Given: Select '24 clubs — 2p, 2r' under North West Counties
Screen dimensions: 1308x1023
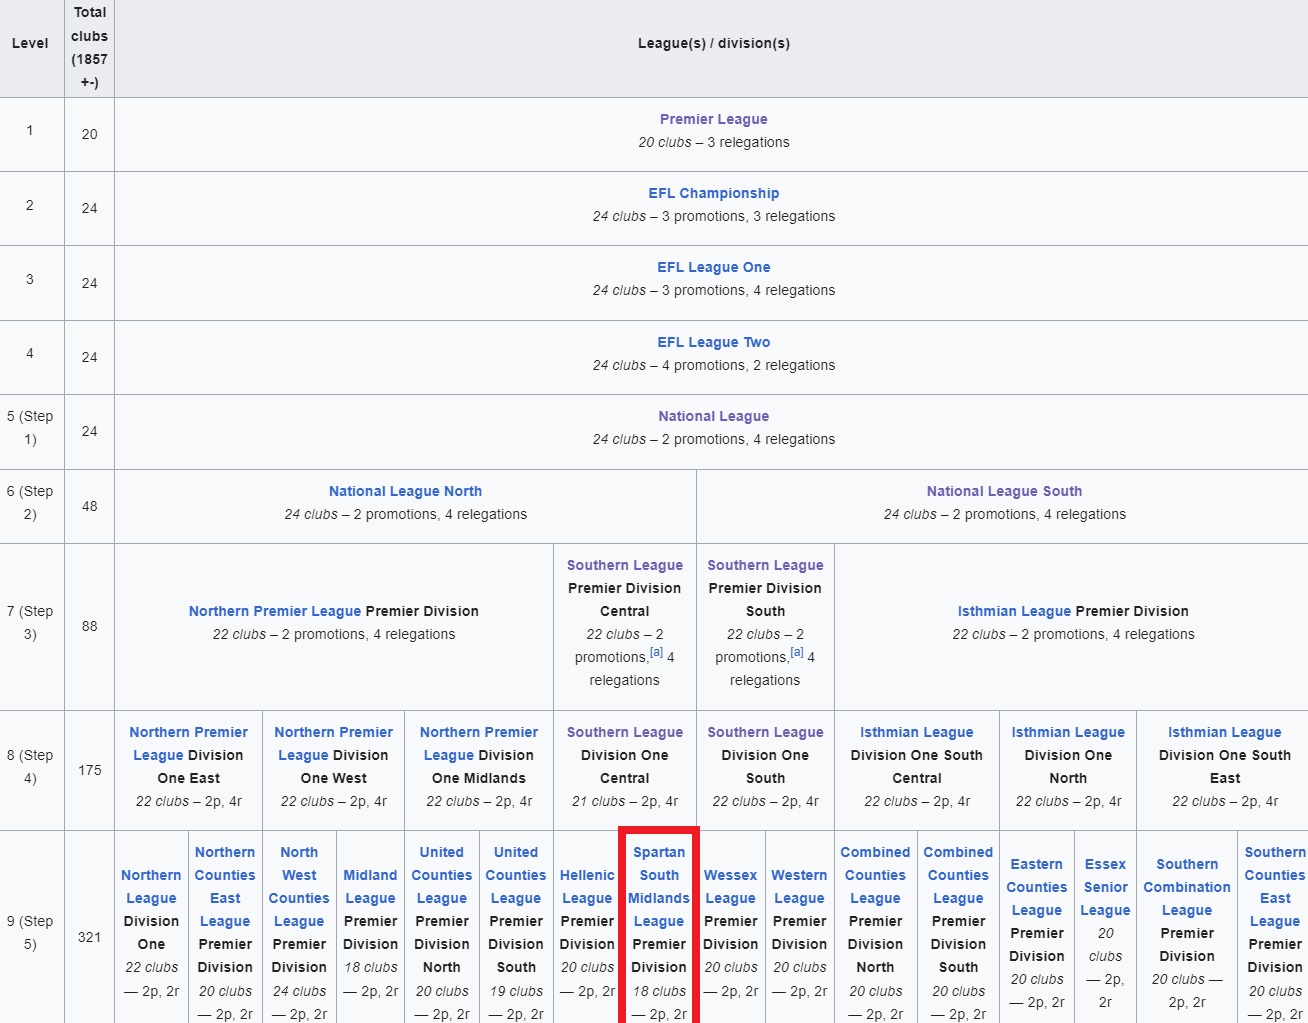Looking at the screenshot, I should point(299,1003).
